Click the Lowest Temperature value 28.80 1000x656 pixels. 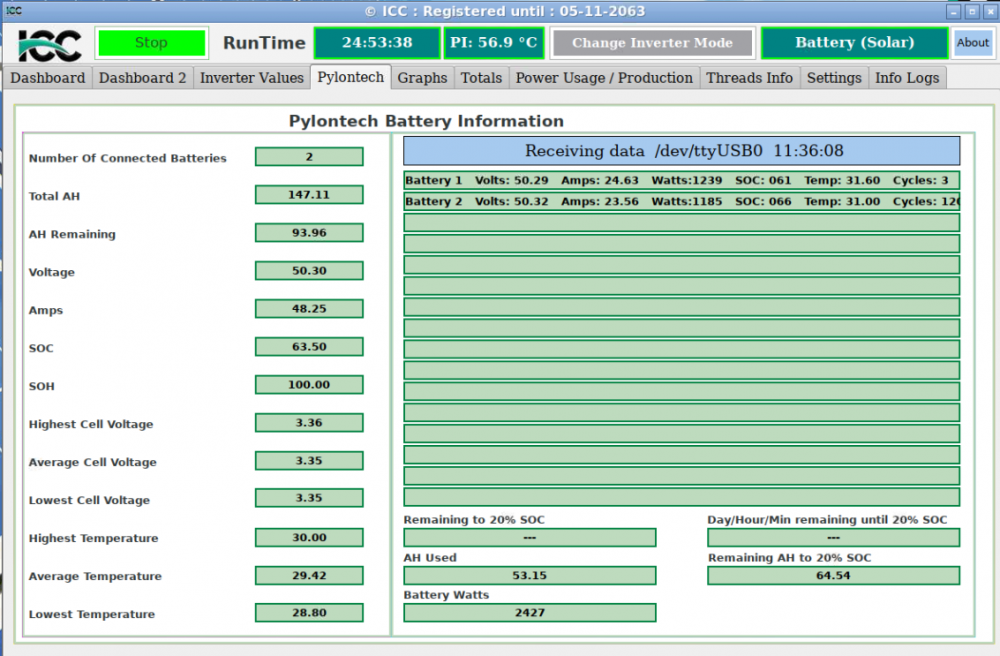pyautogui.click(x=309, y=613)
